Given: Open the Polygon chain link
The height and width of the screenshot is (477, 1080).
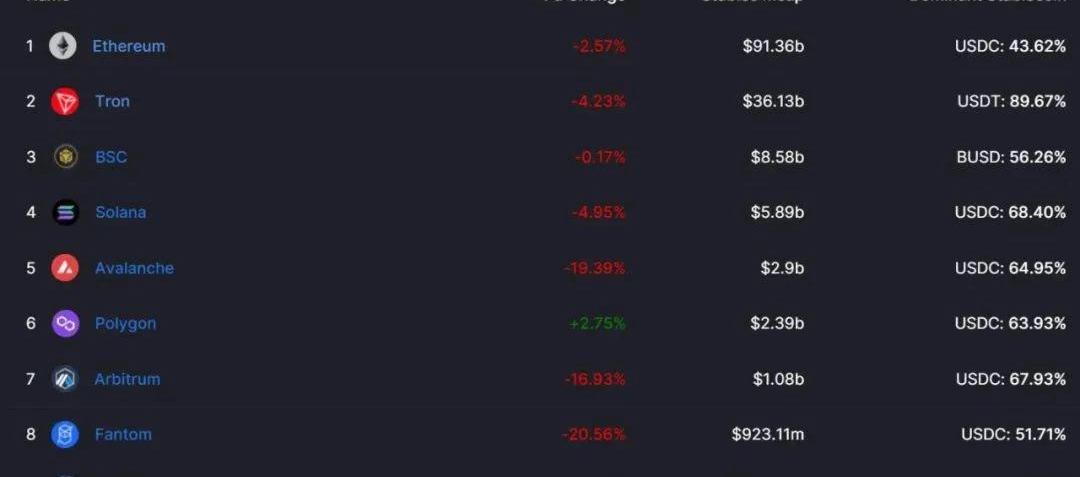Looking at the screenshot, I should 125,323.
